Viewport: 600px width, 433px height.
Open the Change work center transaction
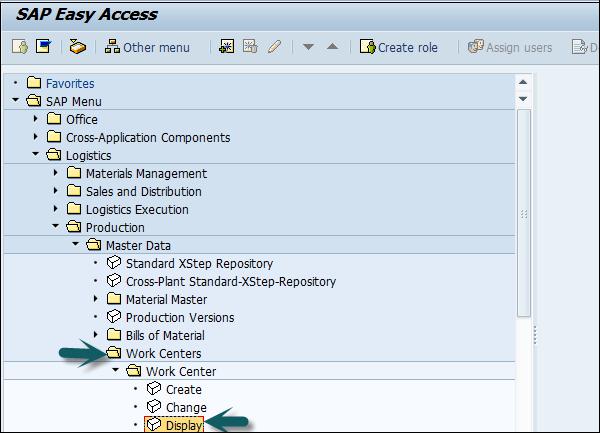click(x=185, y=407)
